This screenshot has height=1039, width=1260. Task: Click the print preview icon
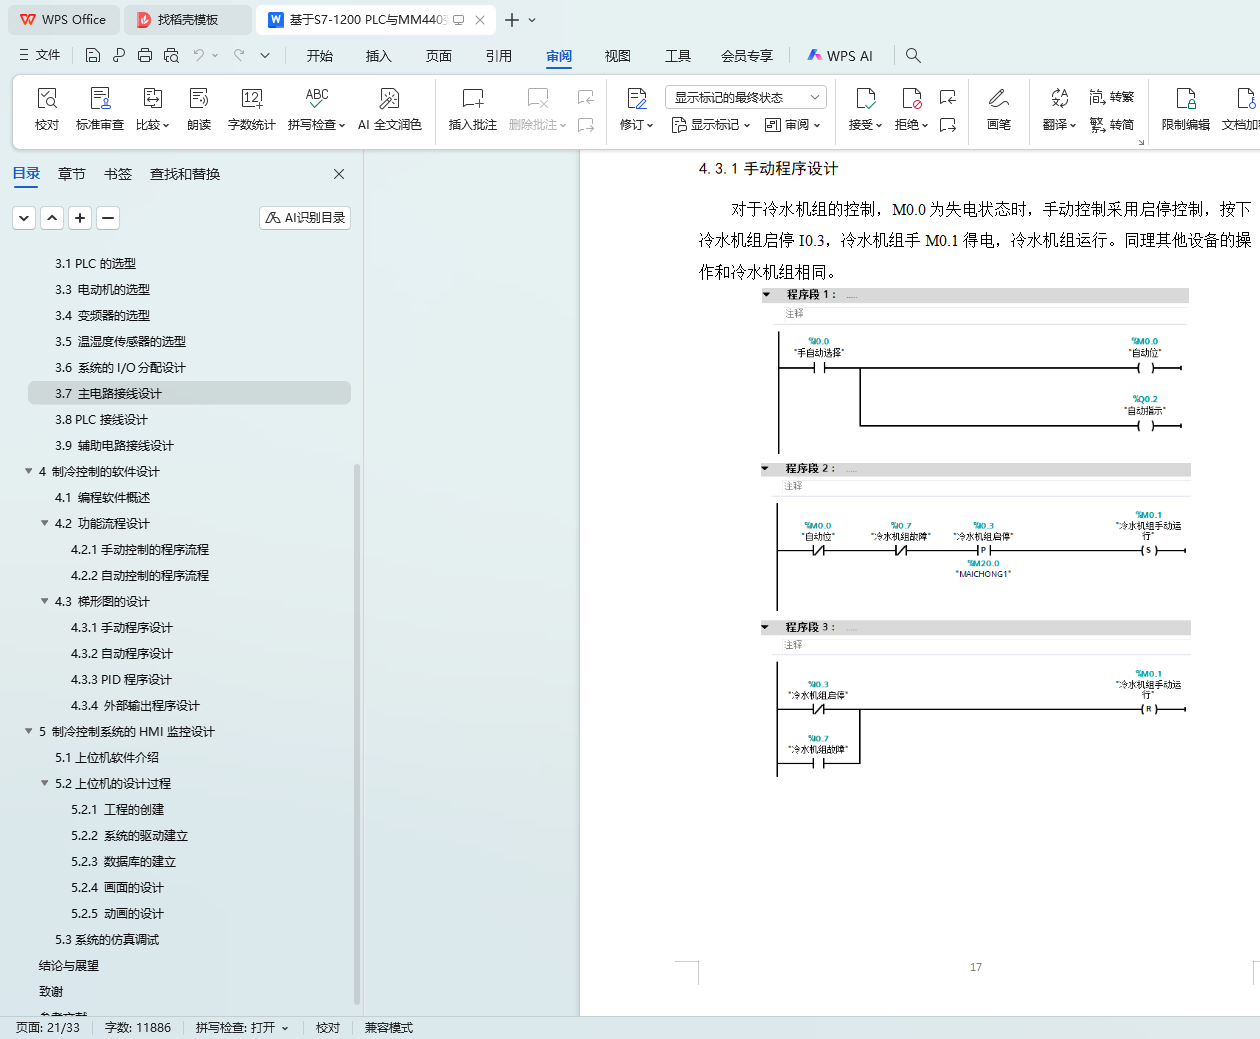pos(171,55)
